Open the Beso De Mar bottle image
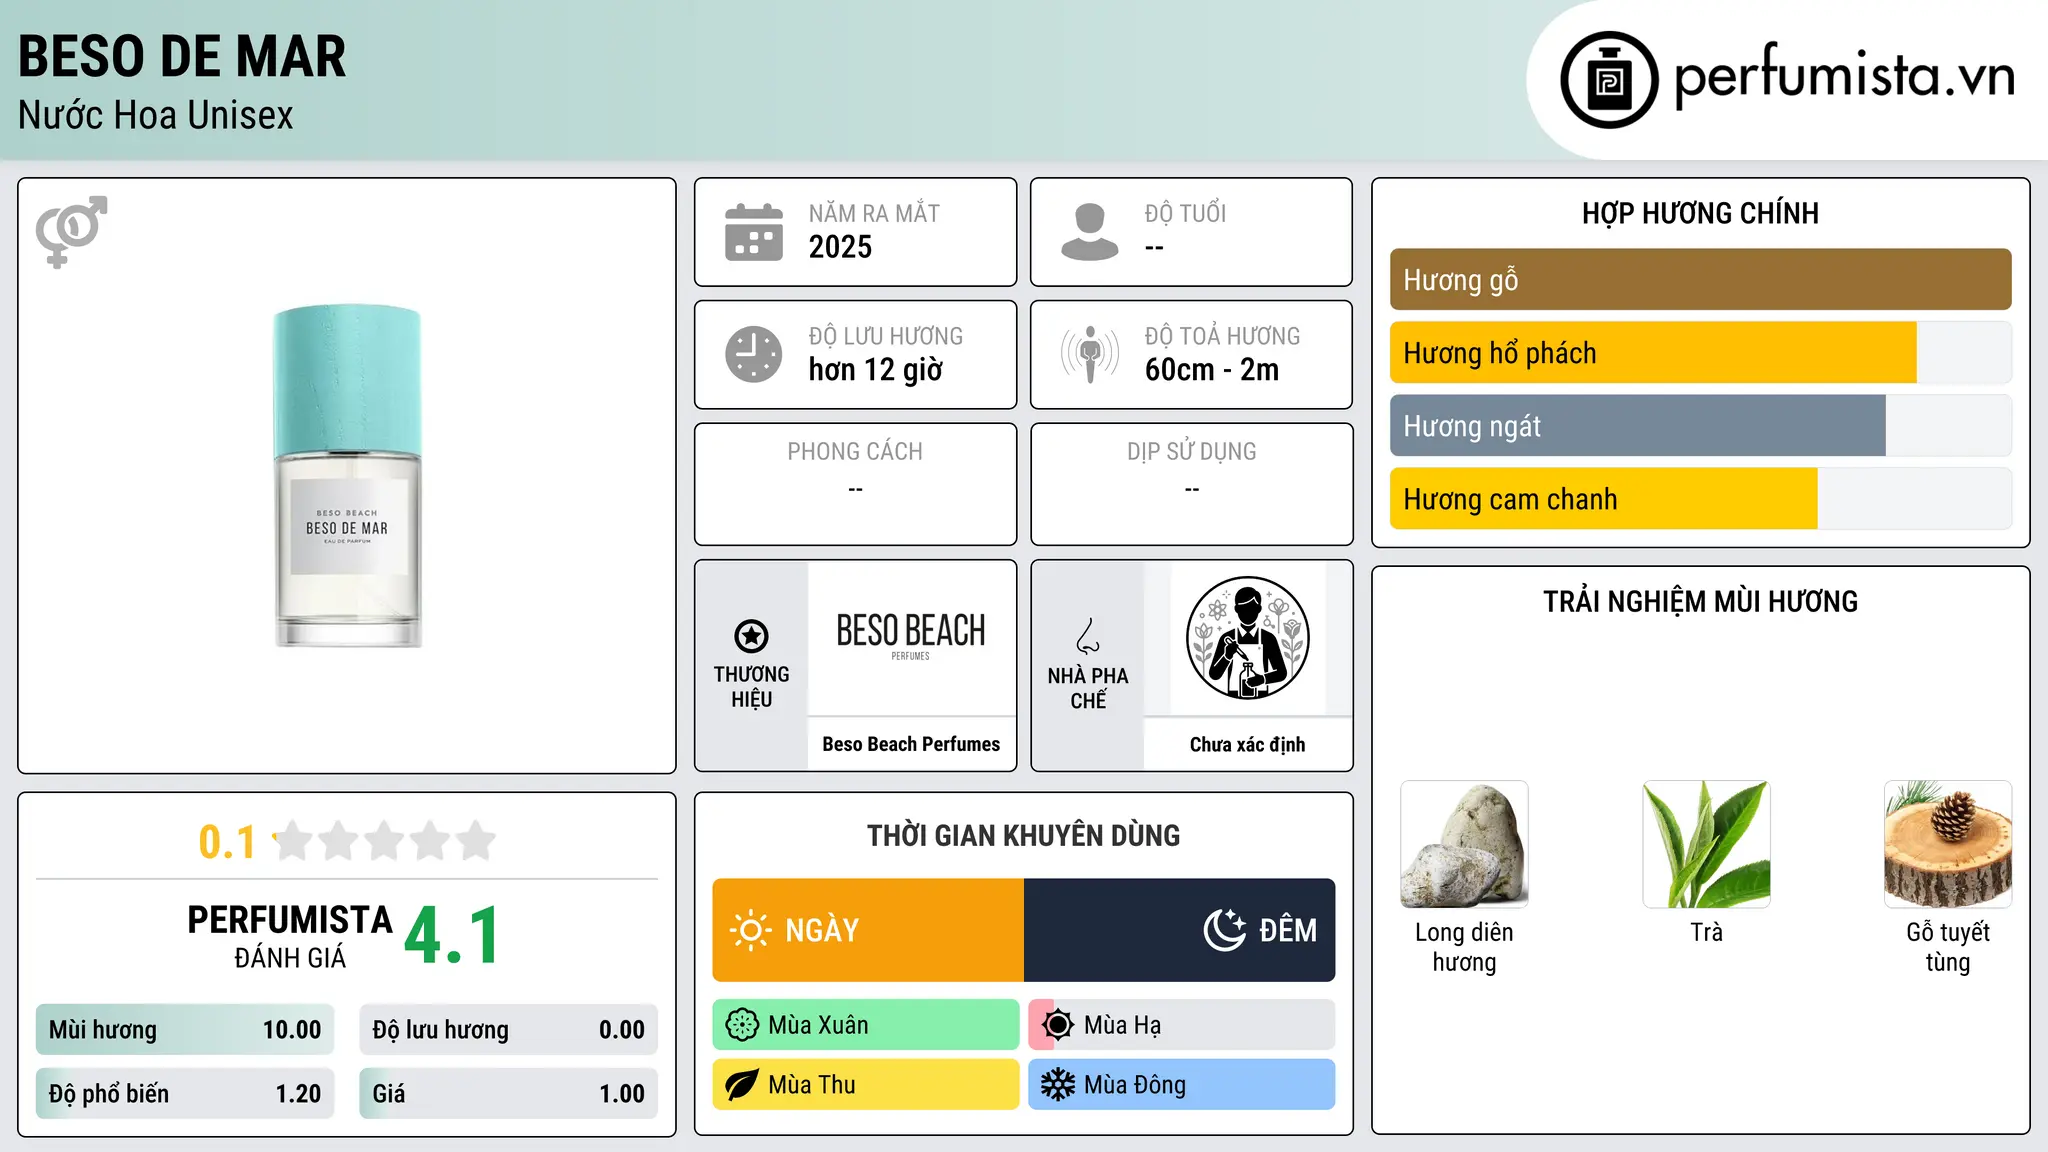This screenshot has width=2048, height=1152. pos(347,476)
